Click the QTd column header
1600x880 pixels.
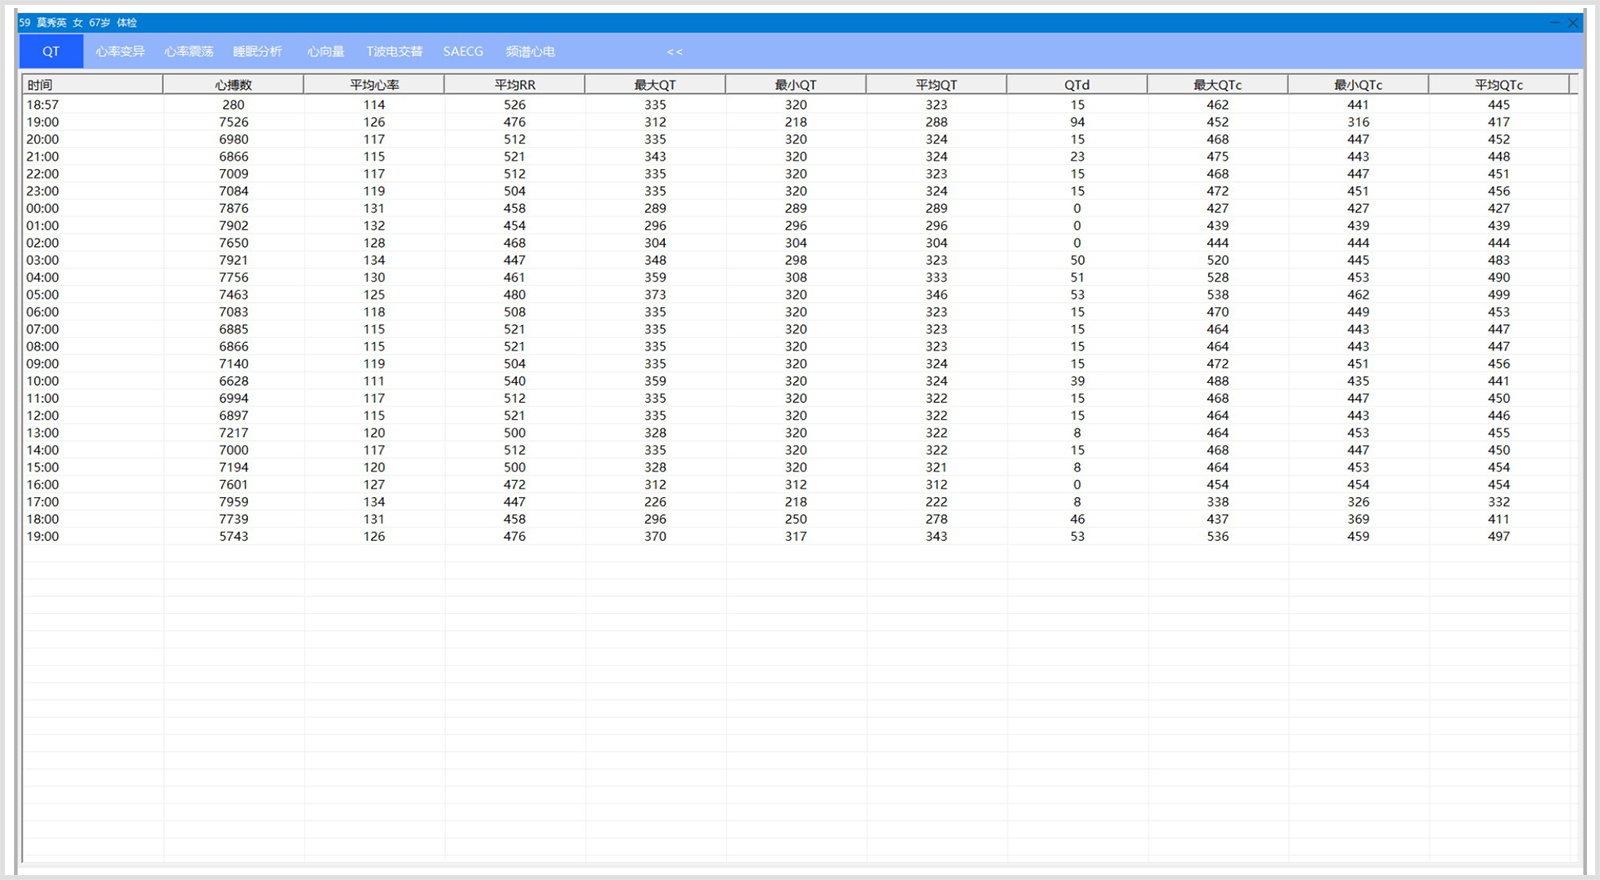tap(1077, 85)
